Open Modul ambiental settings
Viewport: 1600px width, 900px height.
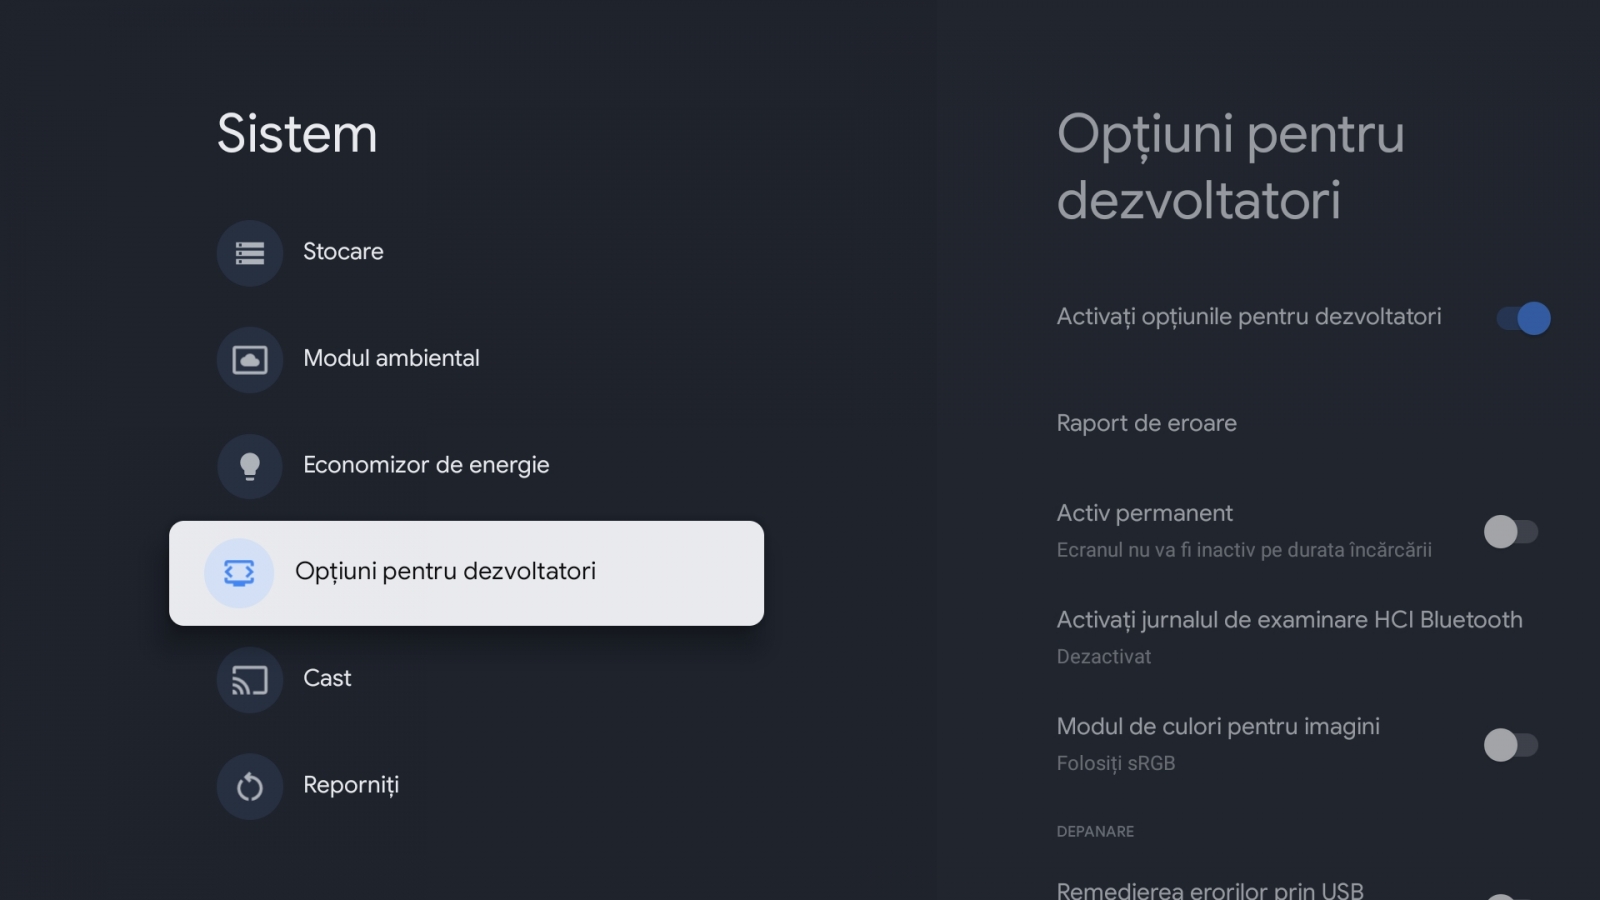click(x=466, y=360)
